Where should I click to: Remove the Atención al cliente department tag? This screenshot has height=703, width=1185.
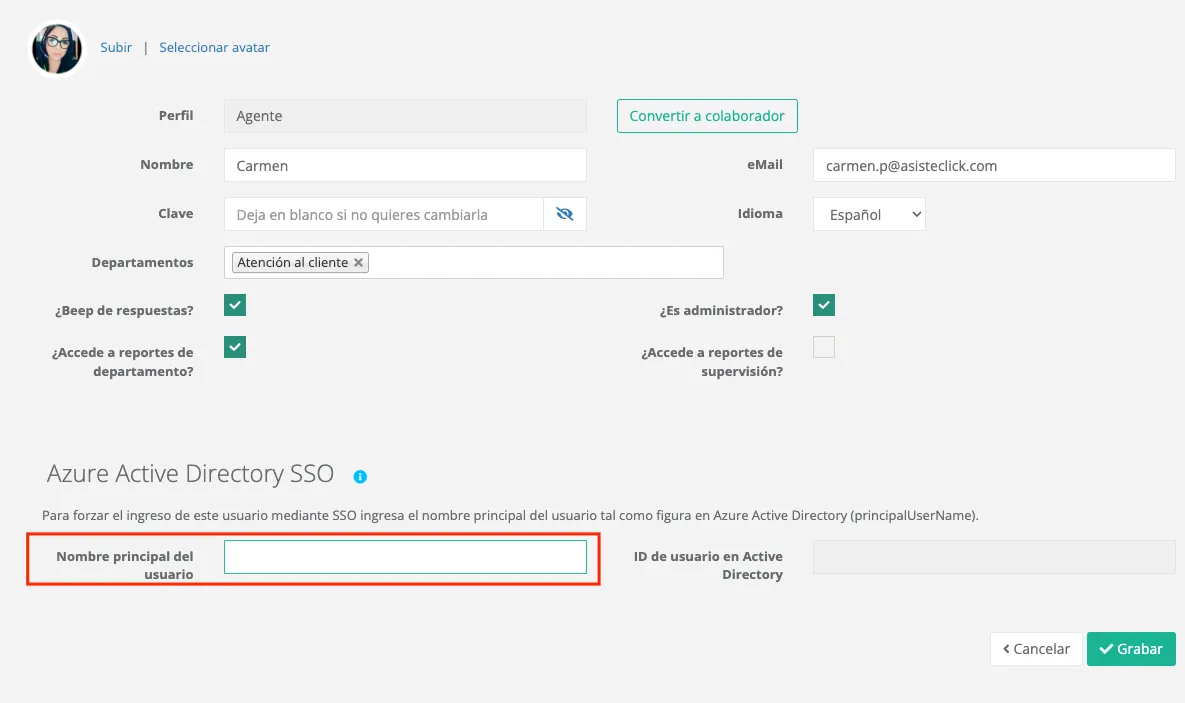358,262
